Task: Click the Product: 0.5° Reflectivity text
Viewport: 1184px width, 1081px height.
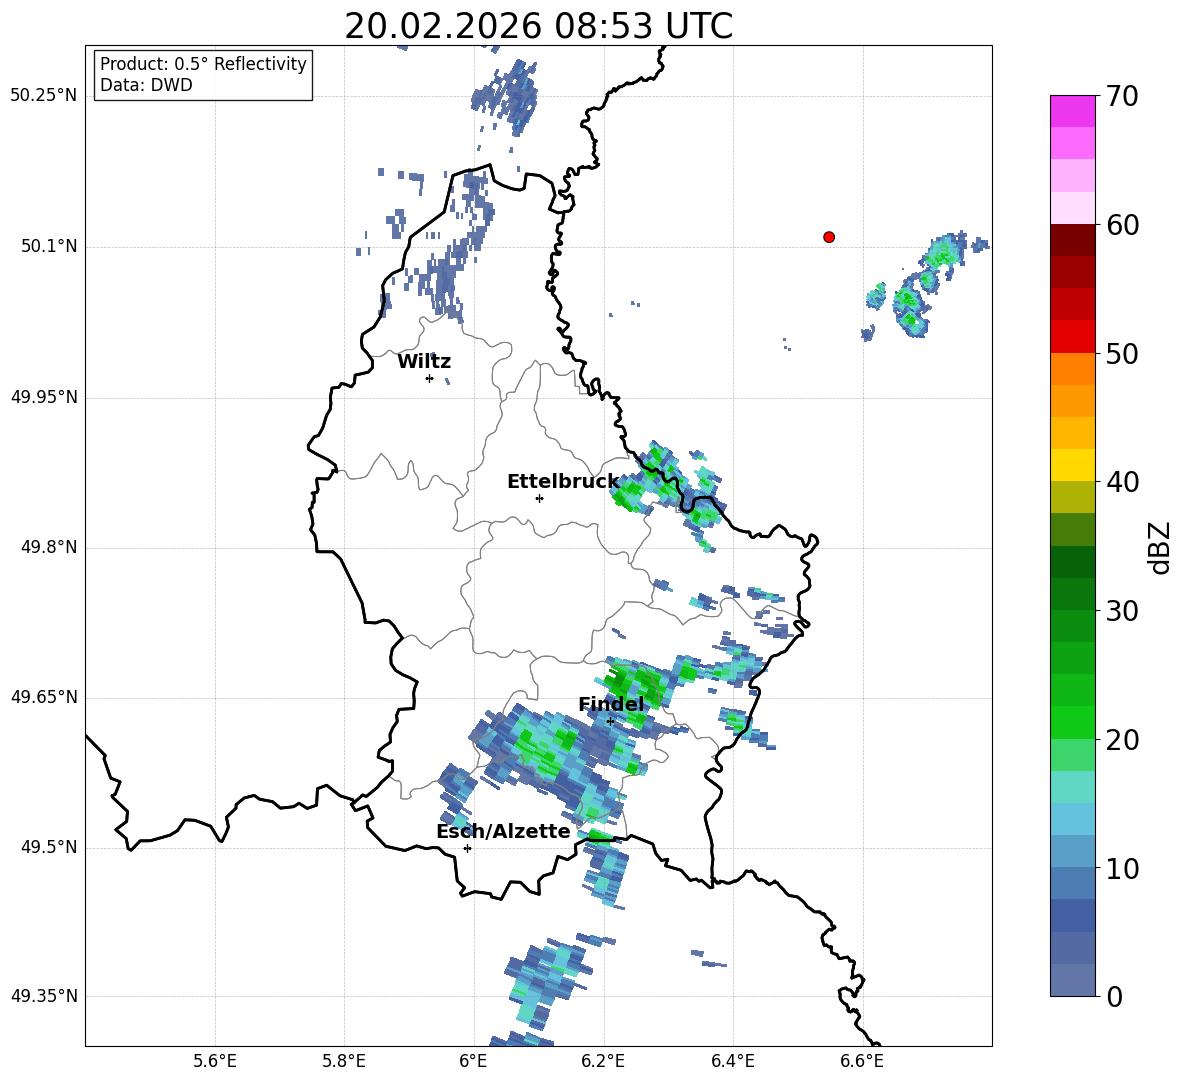Action: pyautogui.click(x=203, y=64)
